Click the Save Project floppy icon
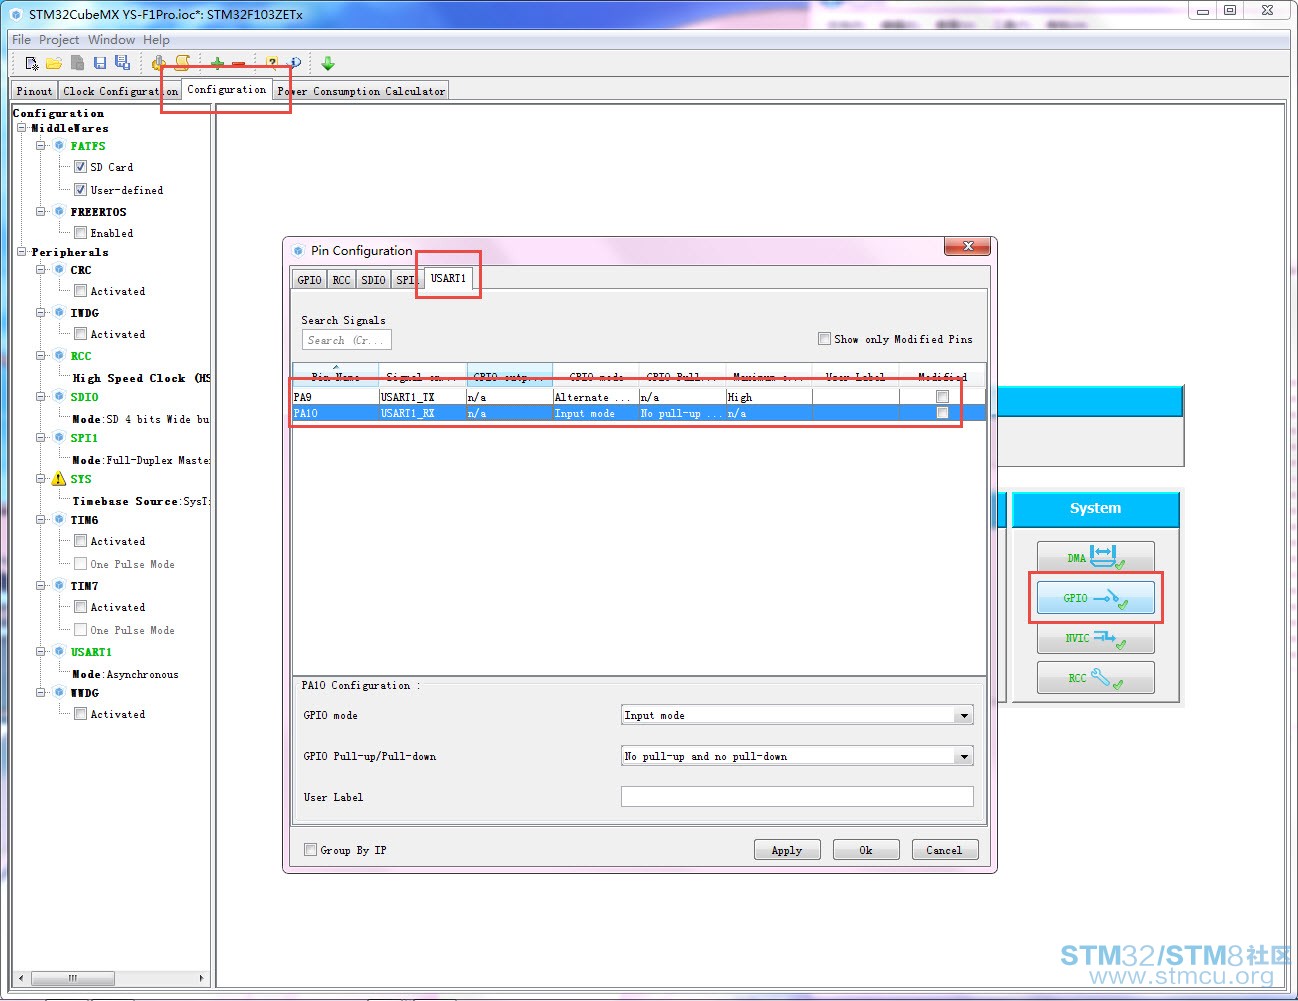 tap(100, 63)
